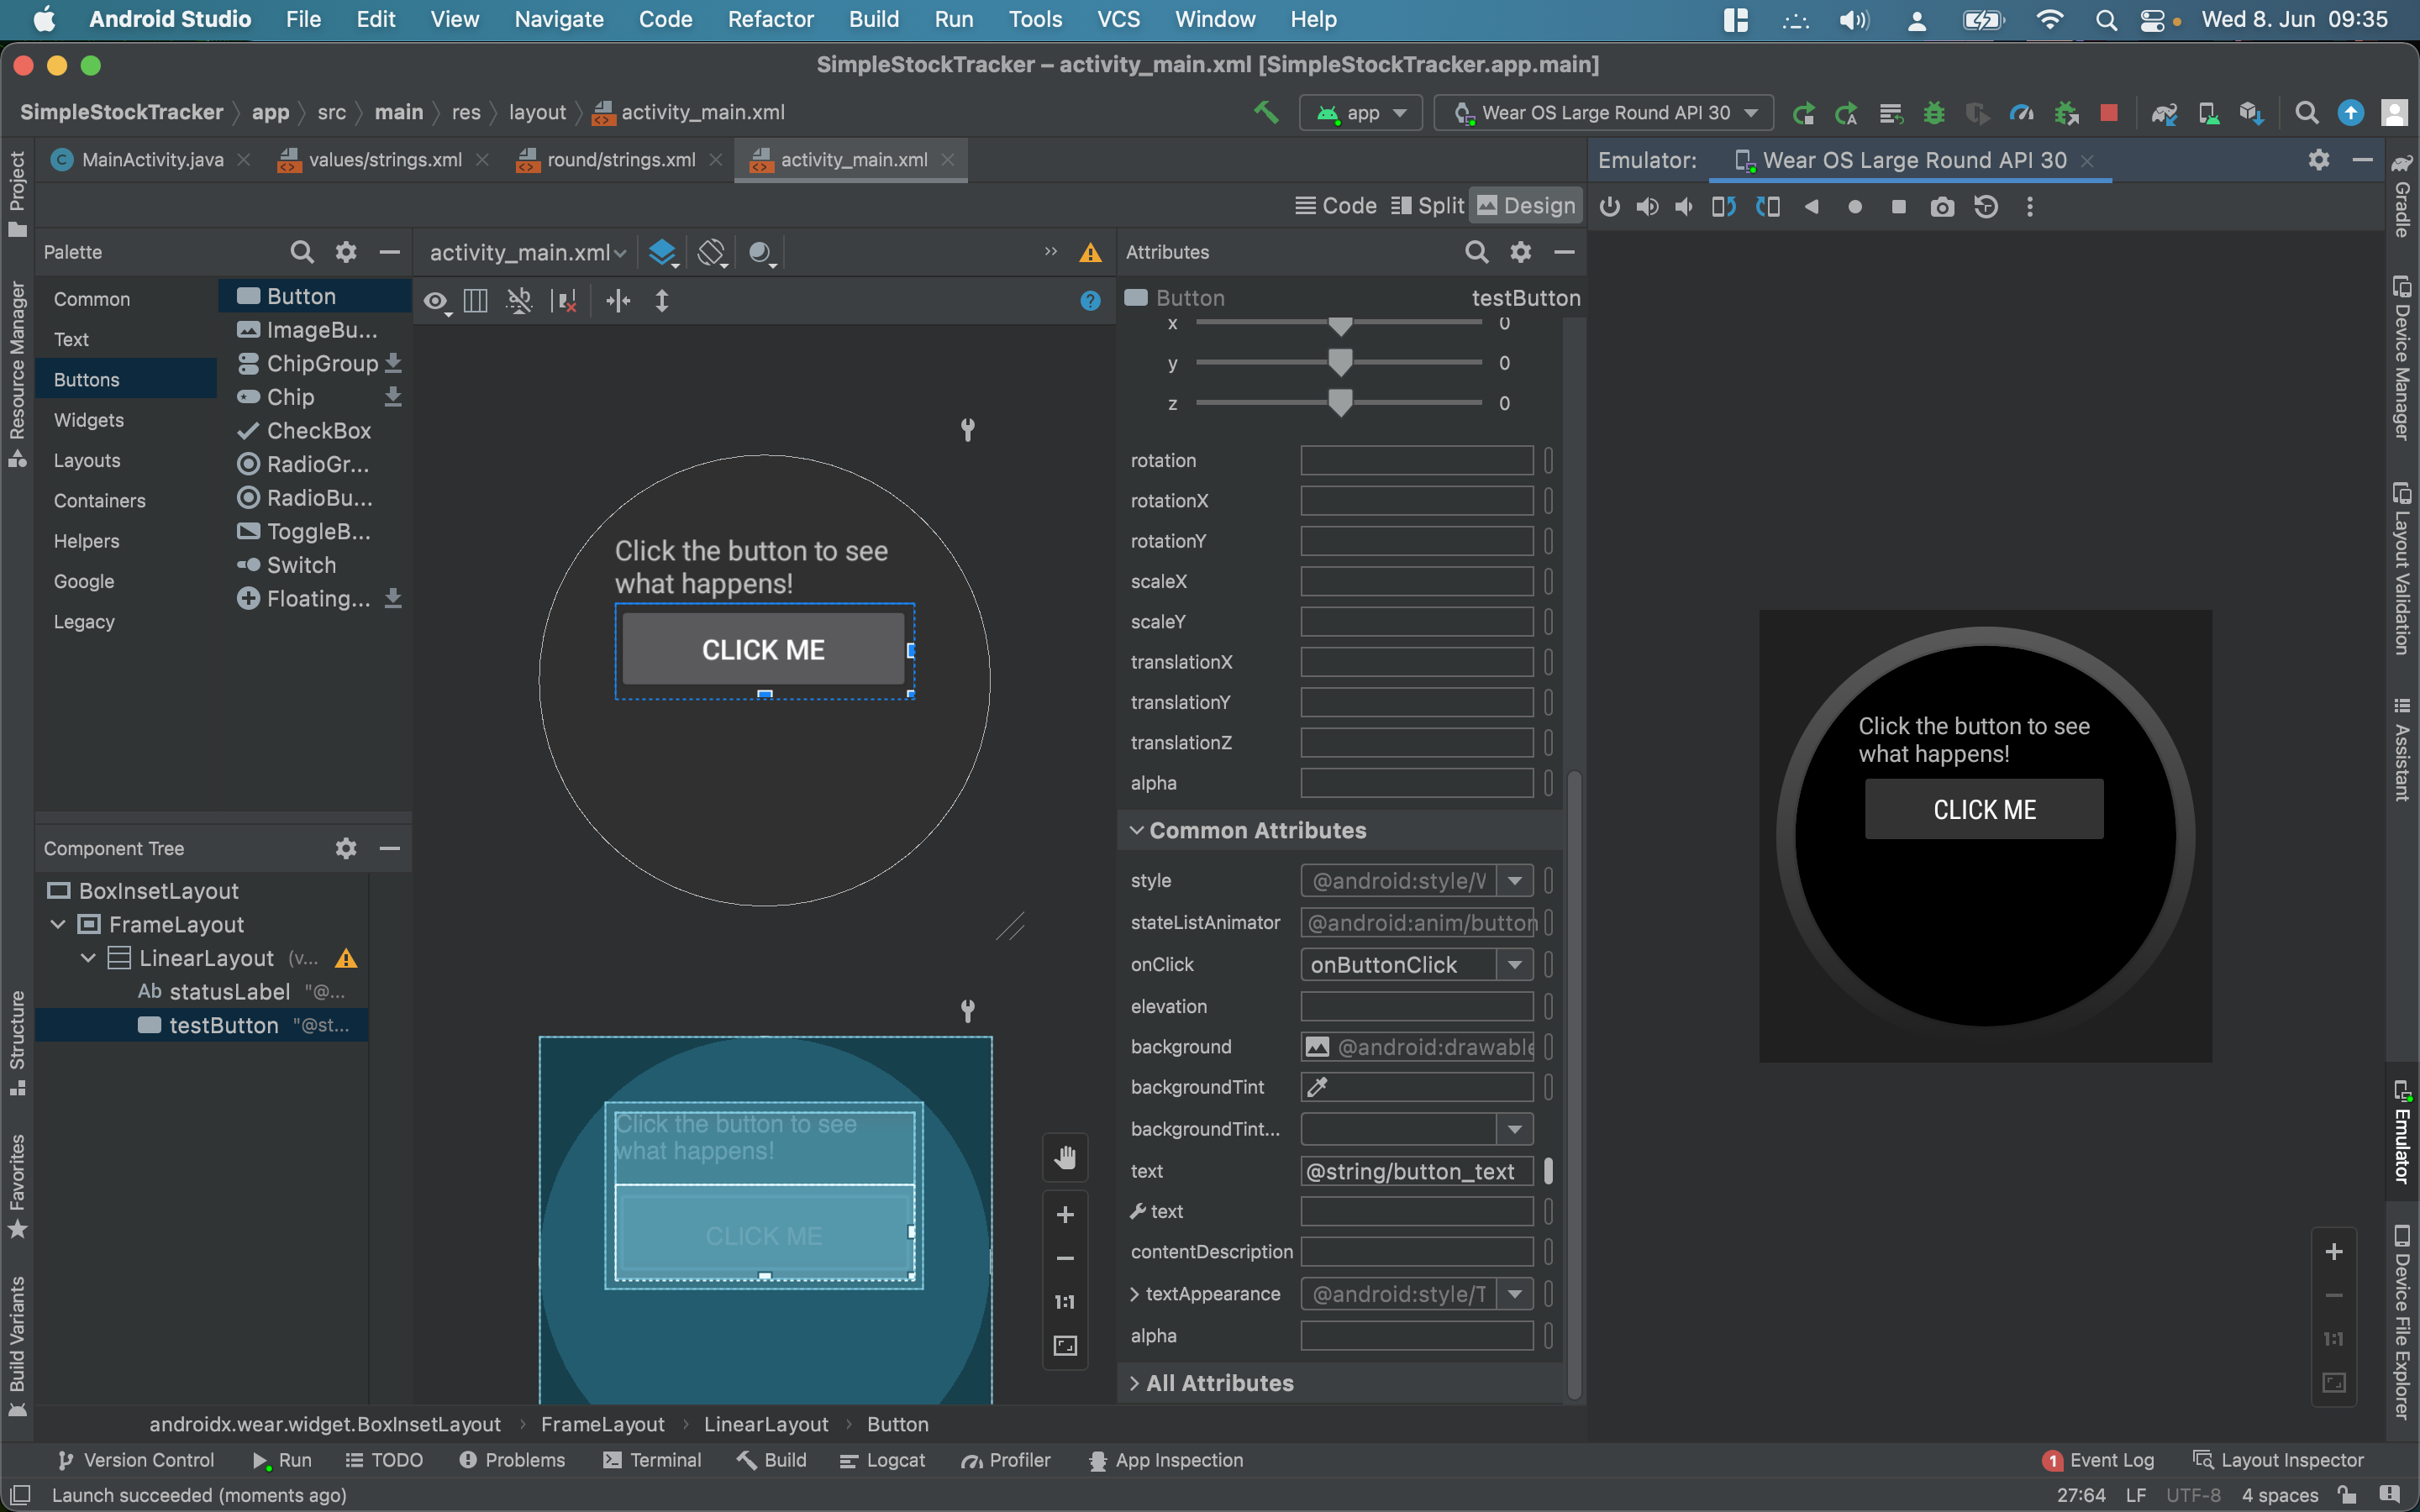This screenshot has height=1512, width=2420.
Task: Click the emulator power button icon
Action: [x=1609, y=207]
